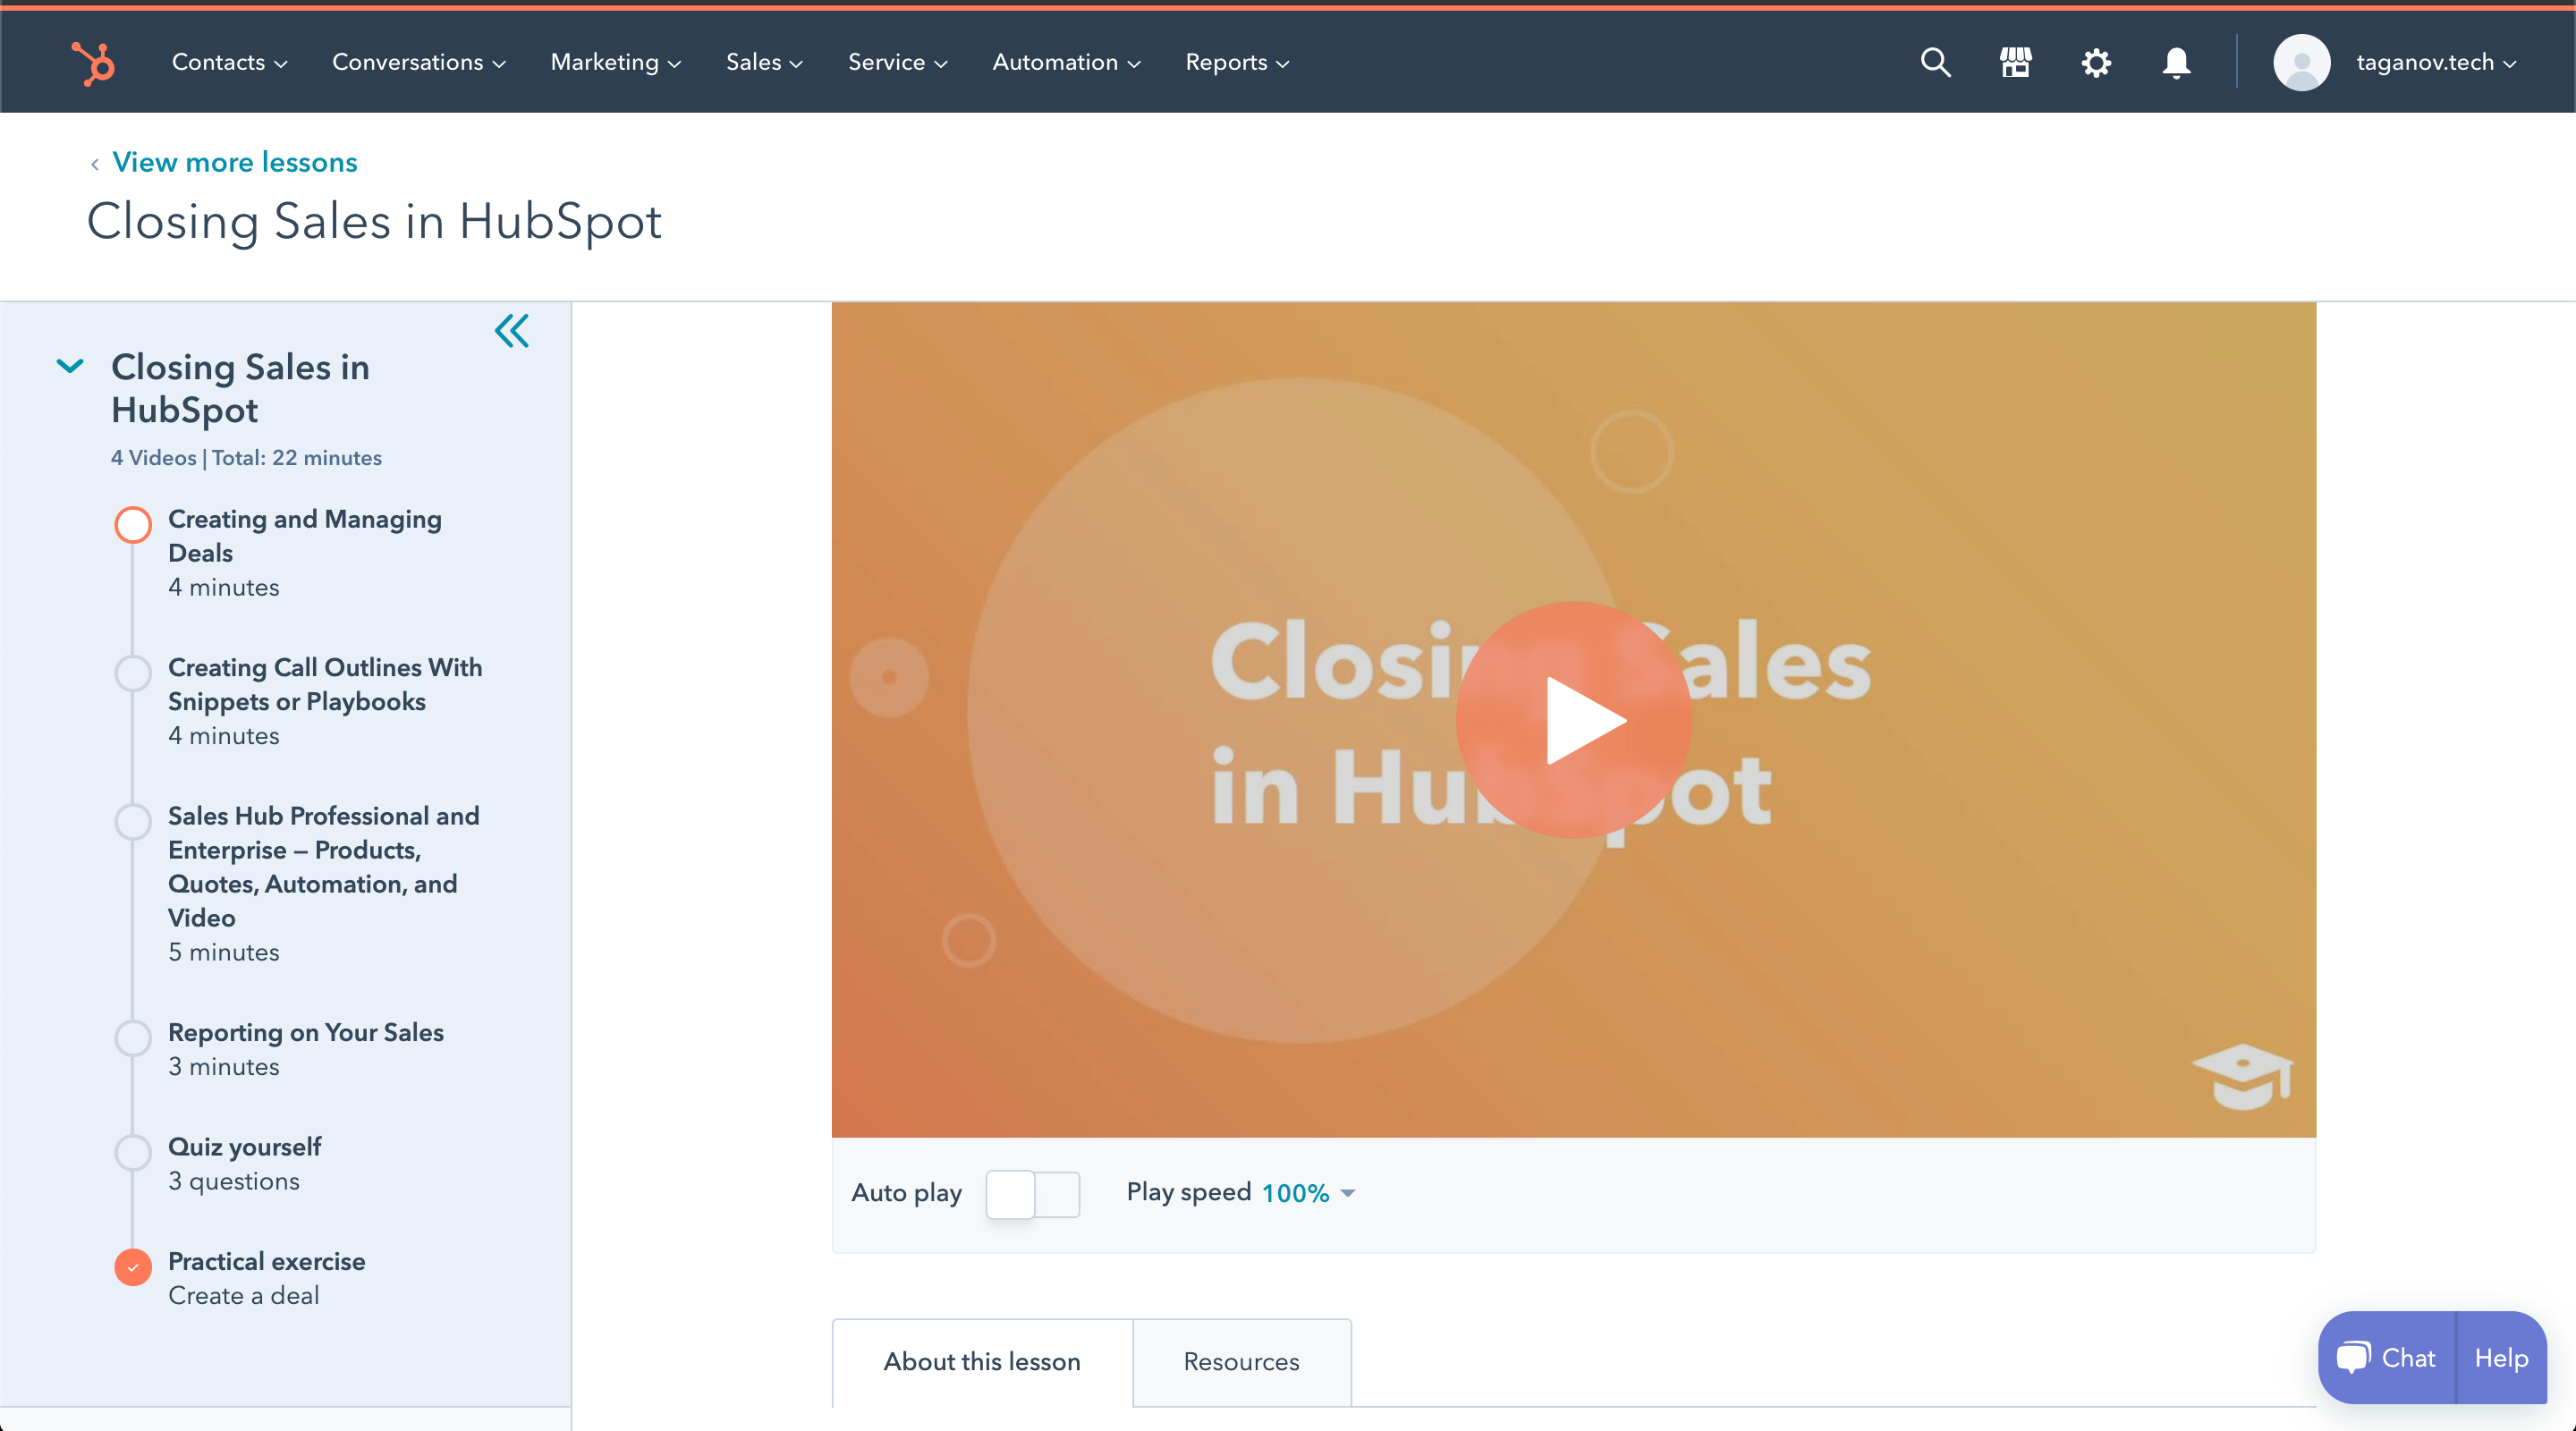Open taganov.tech account dropdown

2435,62
